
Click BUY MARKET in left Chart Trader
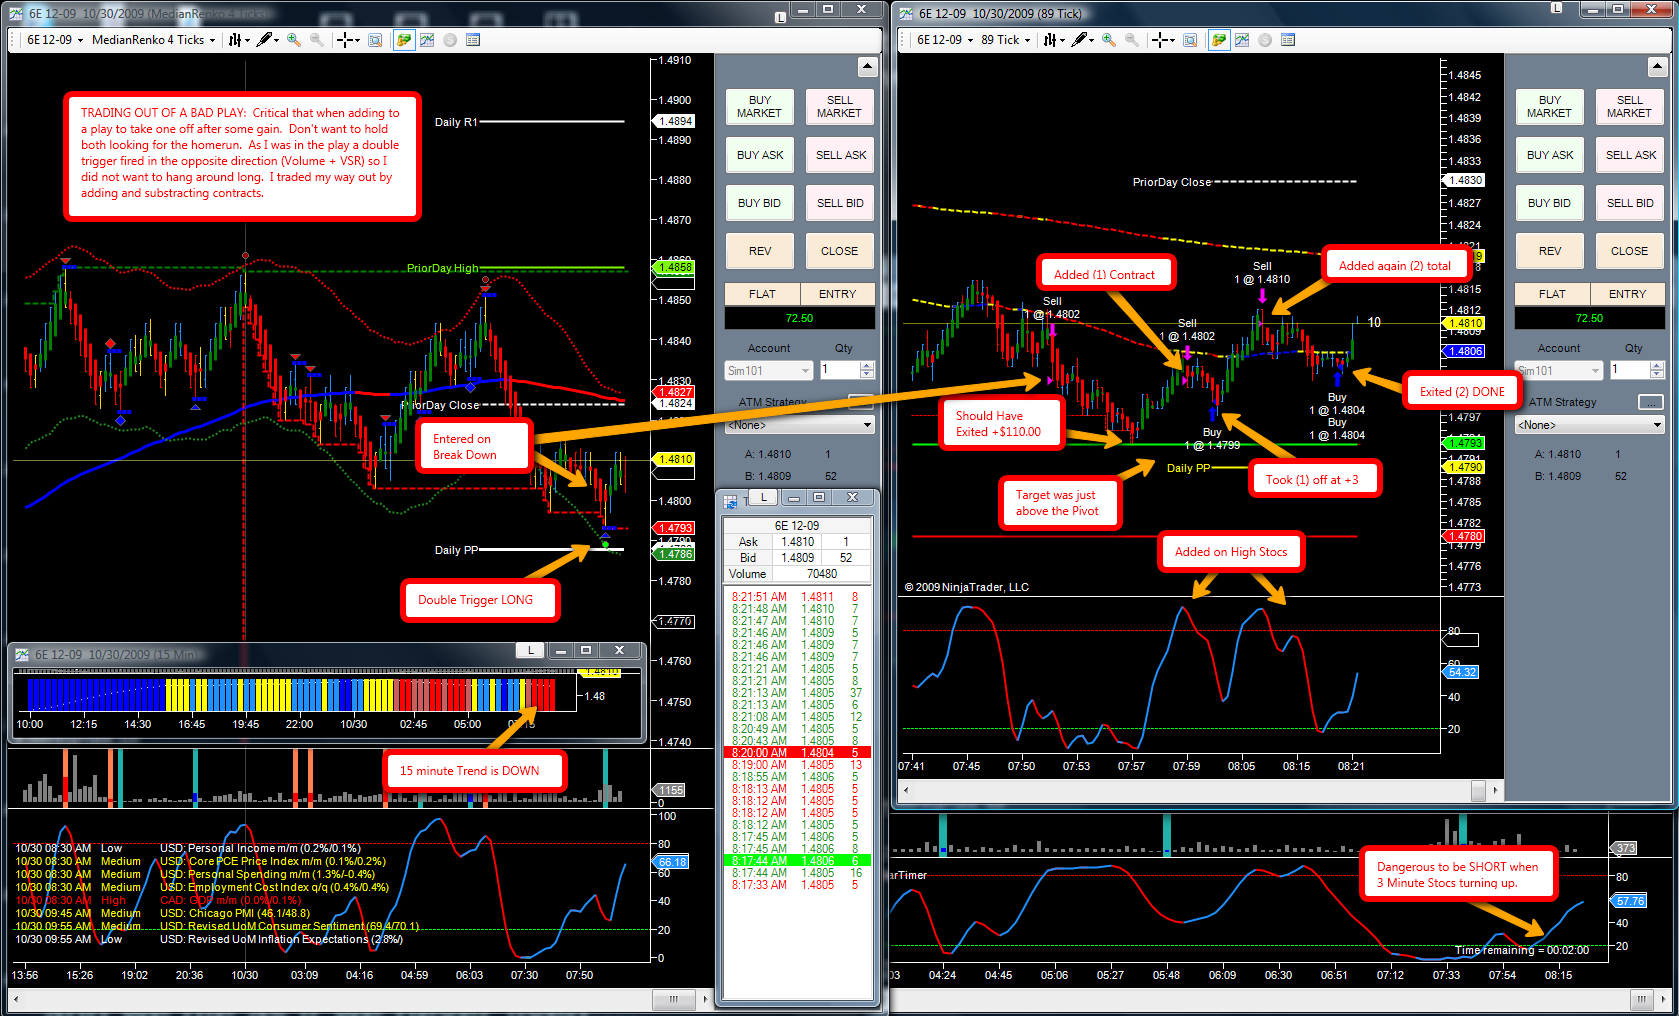(x=760, y=107)
